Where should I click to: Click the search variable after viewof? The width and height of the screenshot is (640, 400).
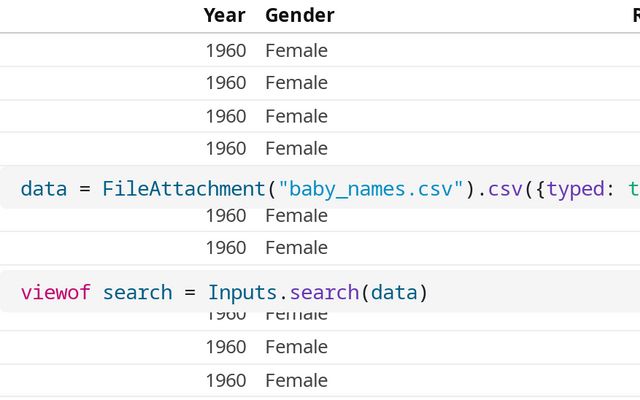137,293
